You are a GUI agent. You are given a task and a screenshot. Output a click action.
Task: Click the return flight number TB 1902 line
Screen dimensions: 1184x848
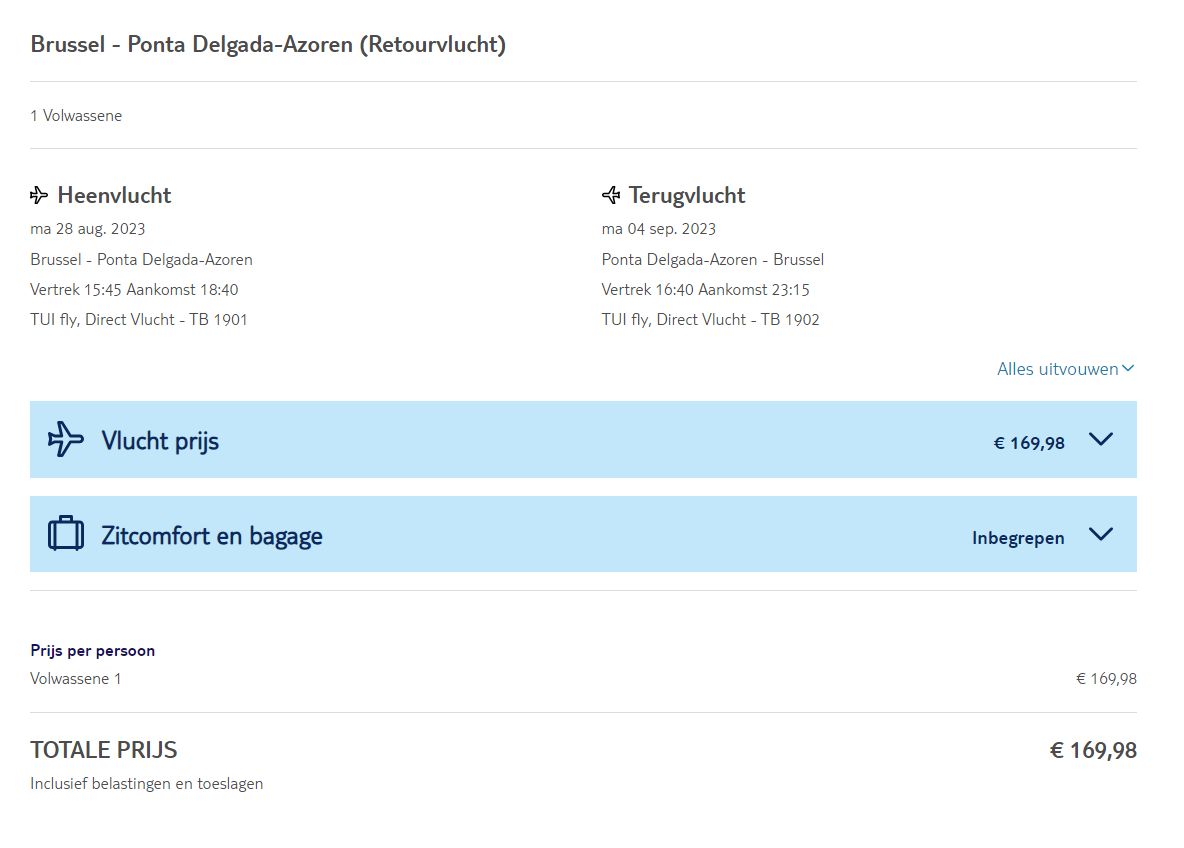click(710, 320)
